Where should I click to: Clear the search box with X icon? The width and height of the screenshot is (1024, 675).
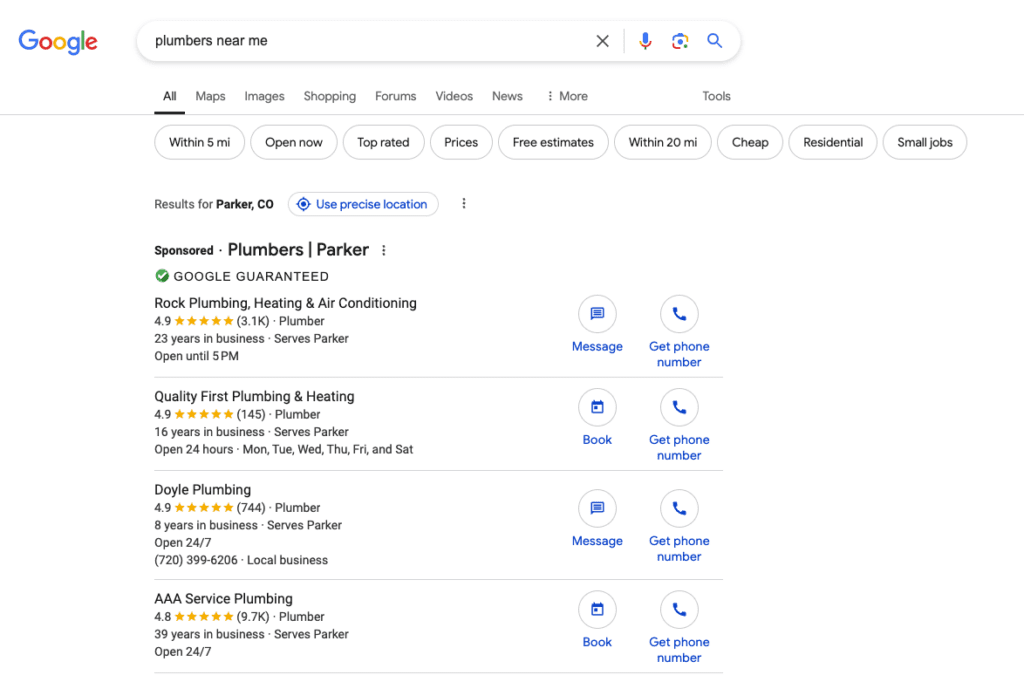602,41
